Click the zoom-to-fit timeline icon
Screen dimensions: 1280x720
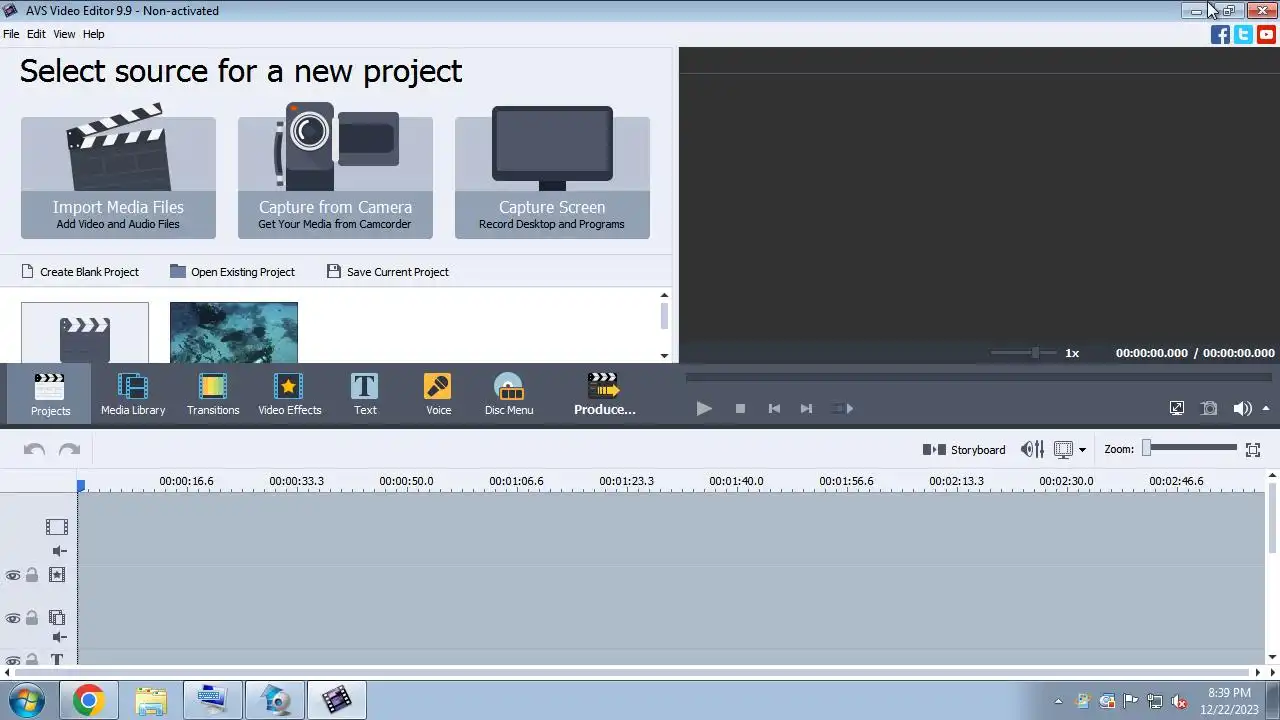[x=1253, y=450]
